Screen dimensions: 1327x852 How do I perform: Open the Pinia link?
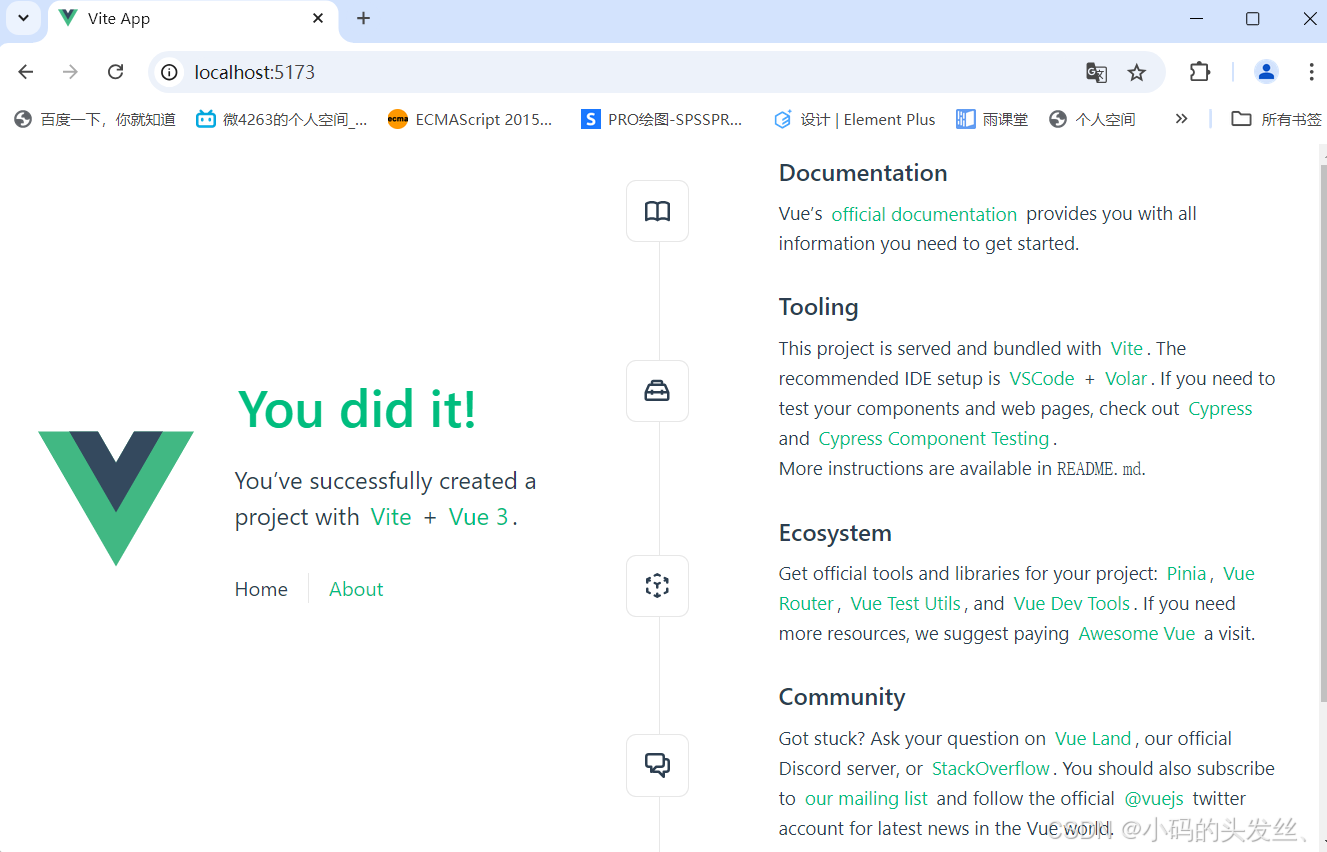pos(1187,574)
